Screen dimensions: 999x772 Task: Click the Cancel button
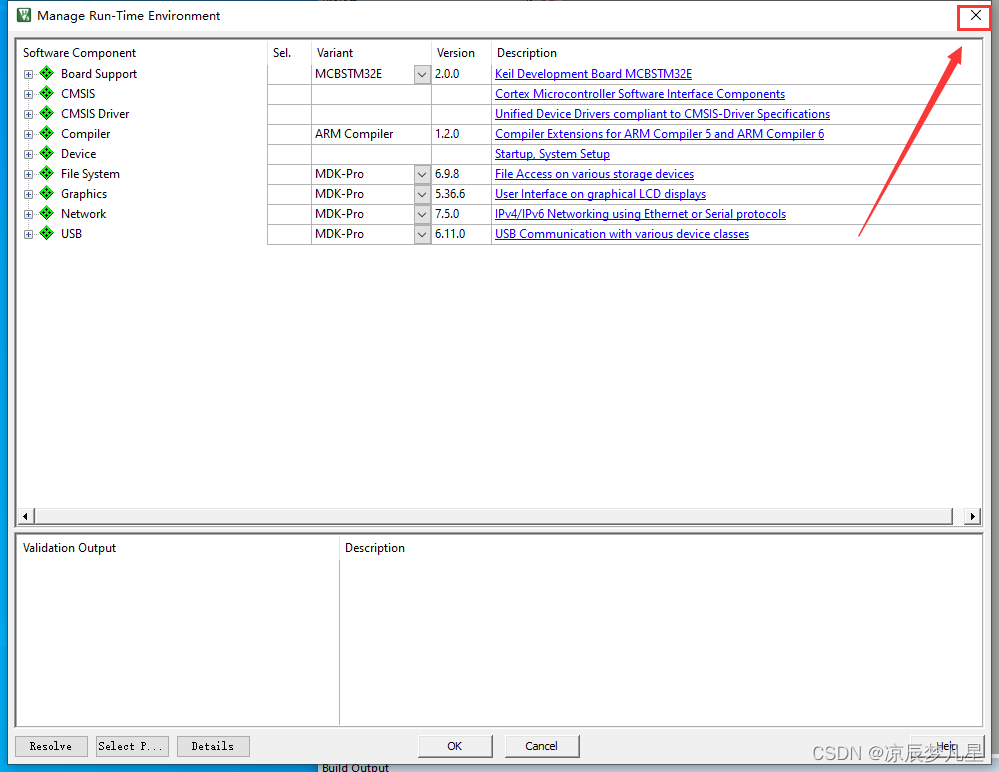[542, 746]
